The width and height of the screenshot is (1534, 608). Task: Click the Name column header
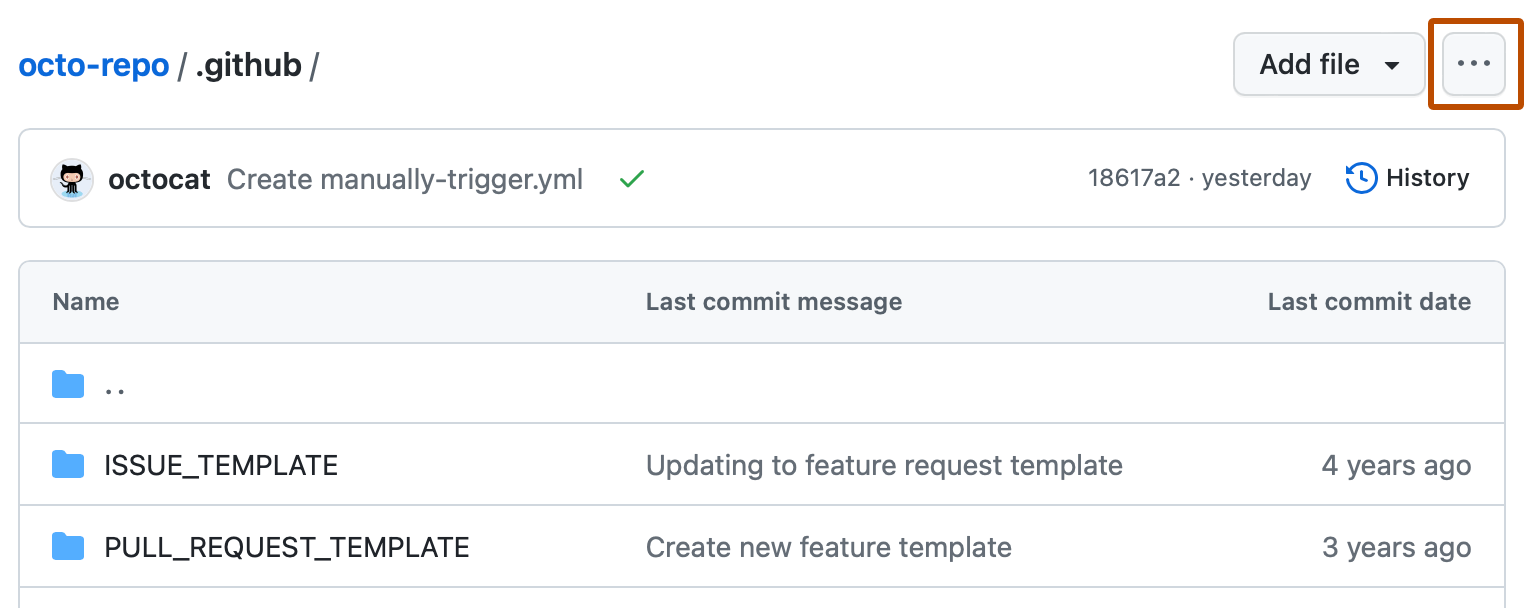[85, 301]
